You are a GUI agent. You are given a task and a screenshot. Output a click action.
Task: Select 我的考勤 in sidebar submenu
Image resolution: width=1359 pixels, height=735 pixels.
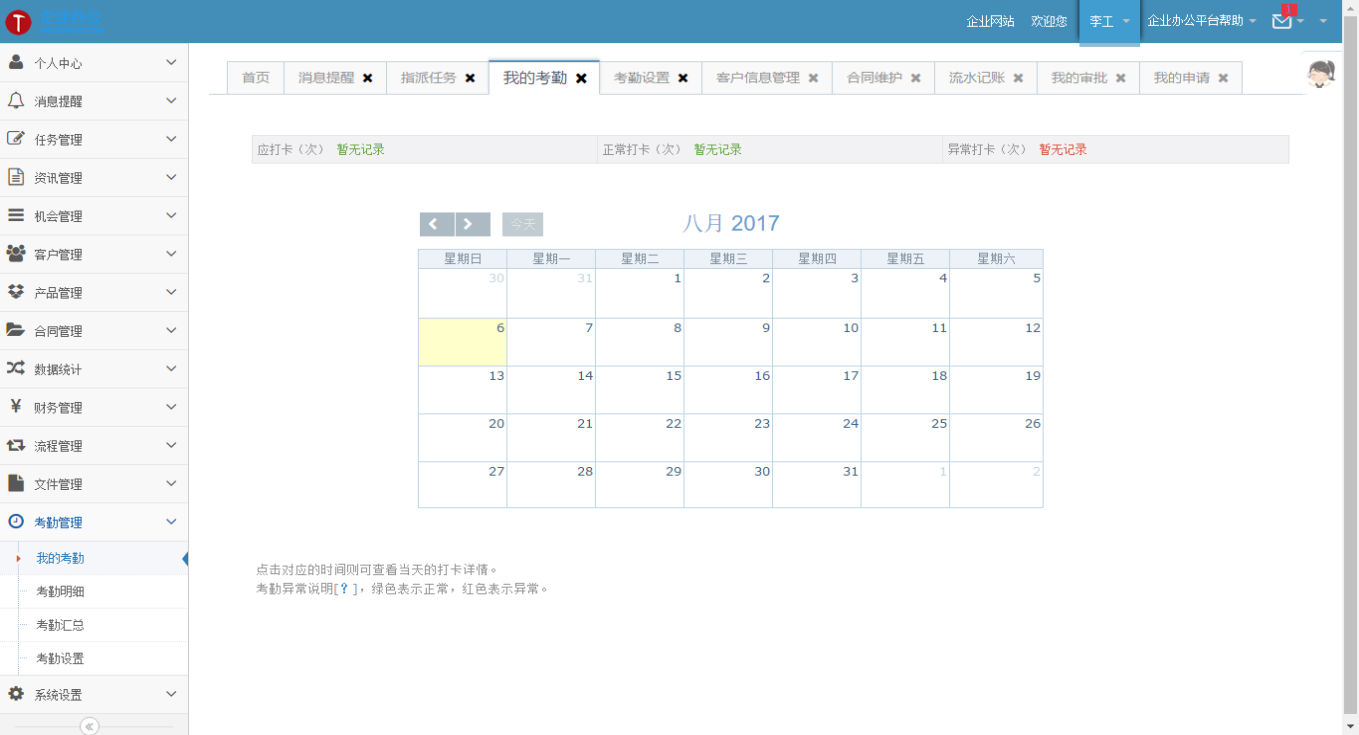pos(60,558)
